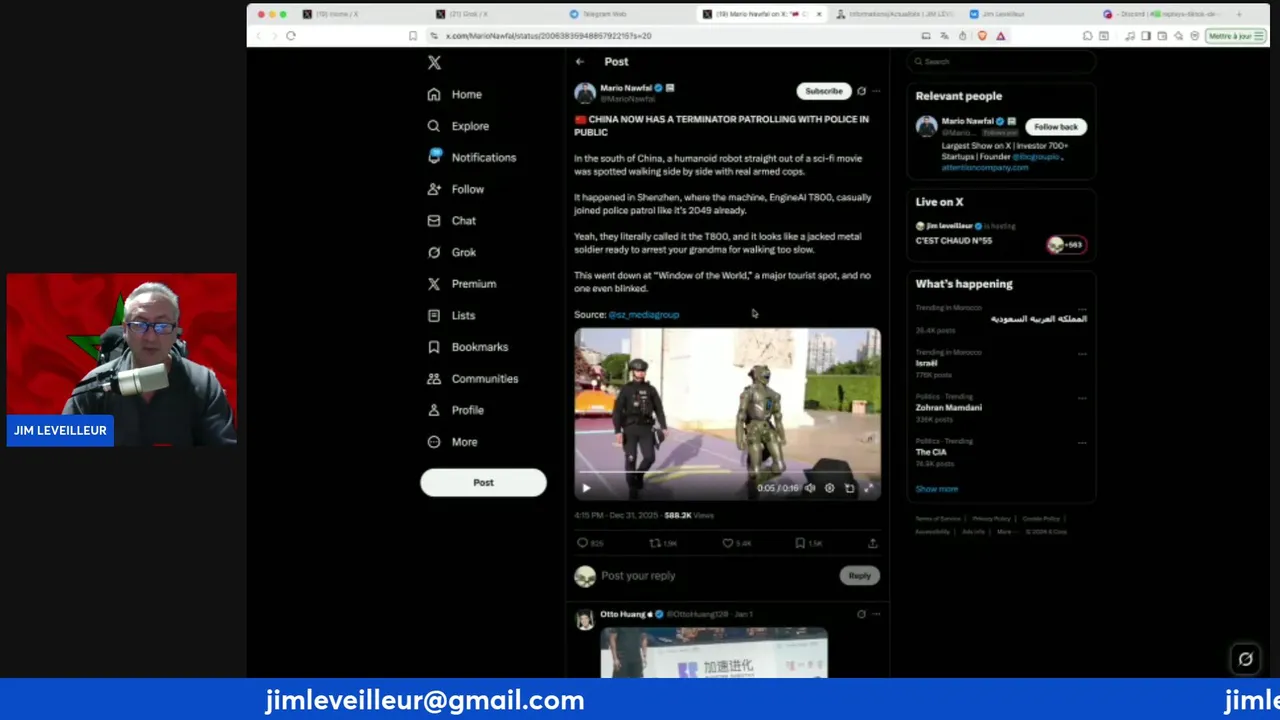Click the browser address bar URL
1280x720 pixels.
tap(548, 36)
